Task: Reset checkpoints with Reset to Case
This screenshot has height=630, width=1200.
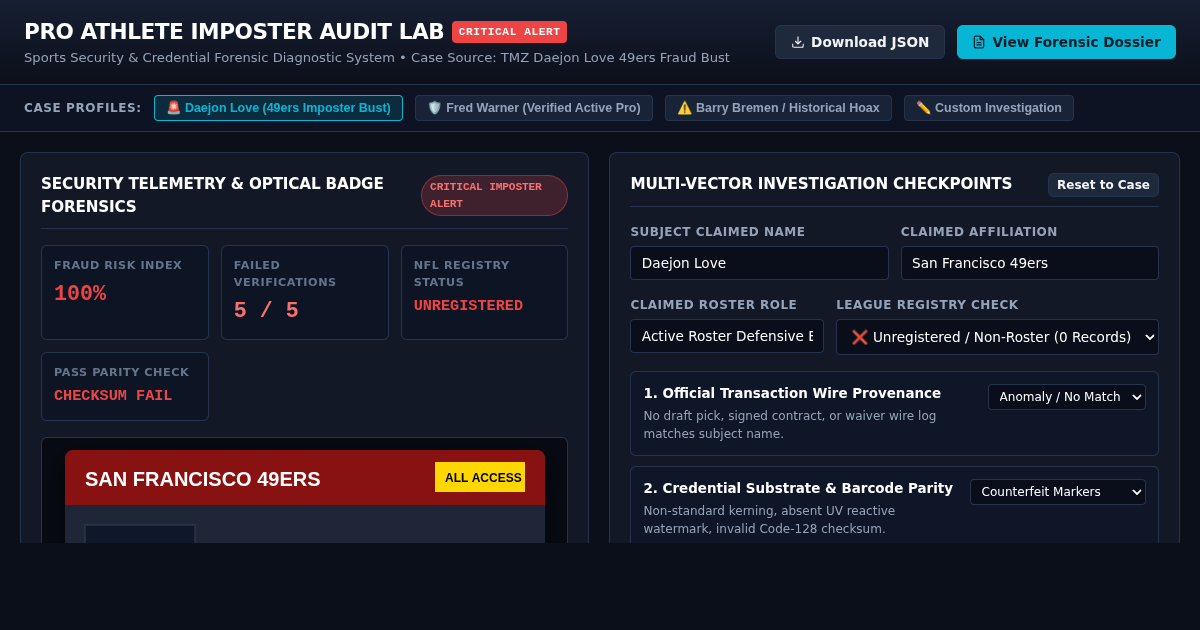Action: click(1103, 185)
